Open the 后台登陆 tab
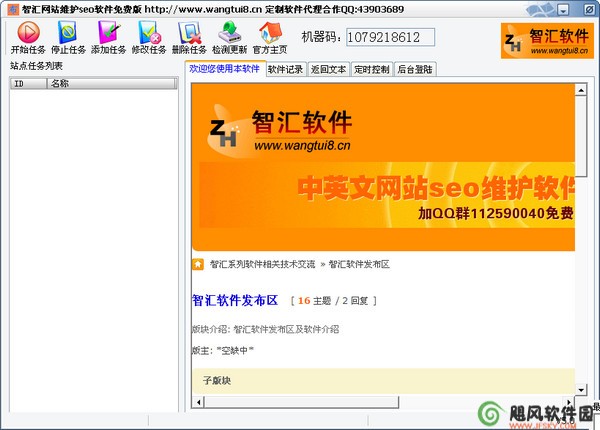 (x=415, y=69)
